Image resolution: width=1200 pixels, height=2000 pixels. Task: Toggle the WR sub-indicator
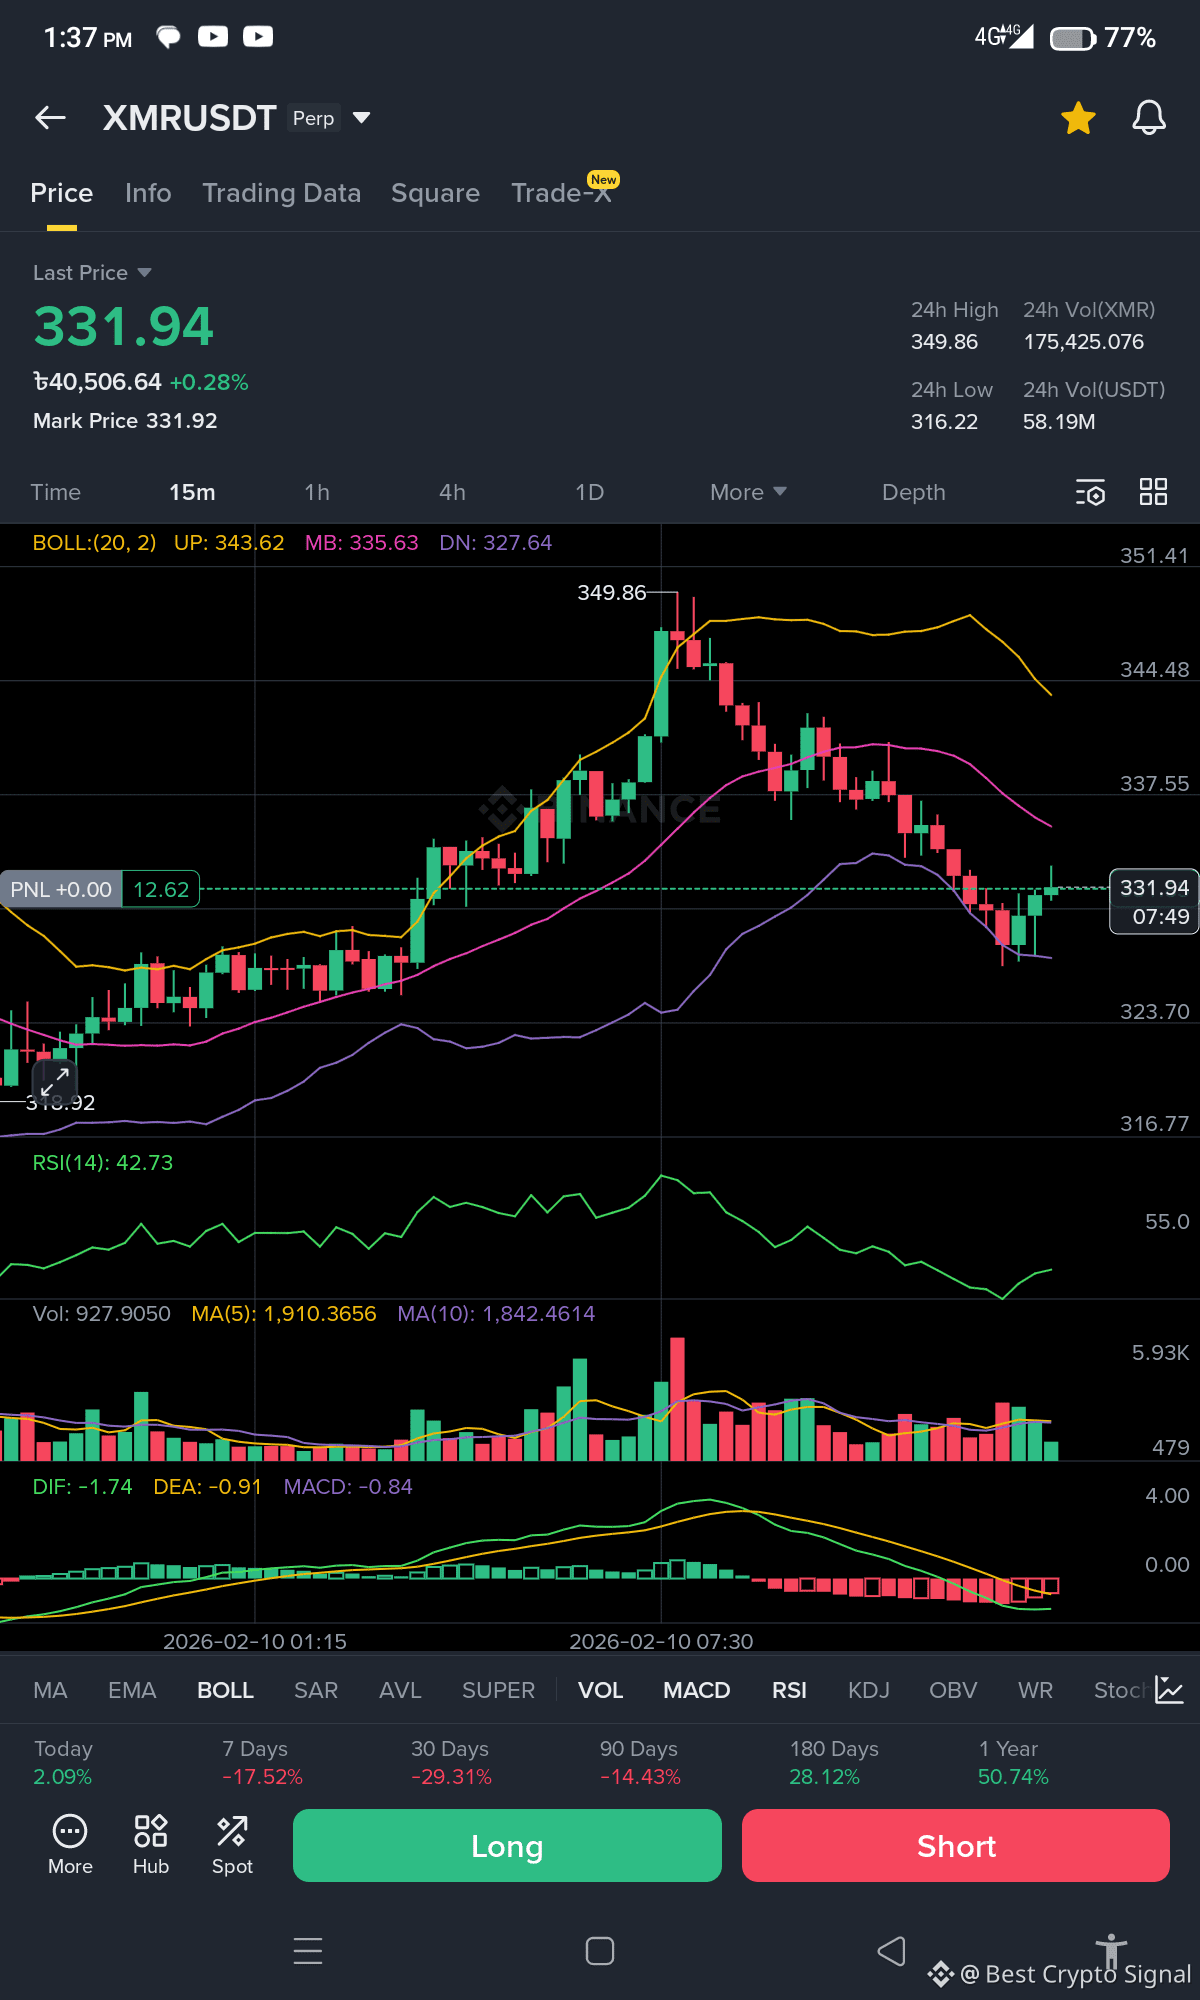coord(1035,1690)
